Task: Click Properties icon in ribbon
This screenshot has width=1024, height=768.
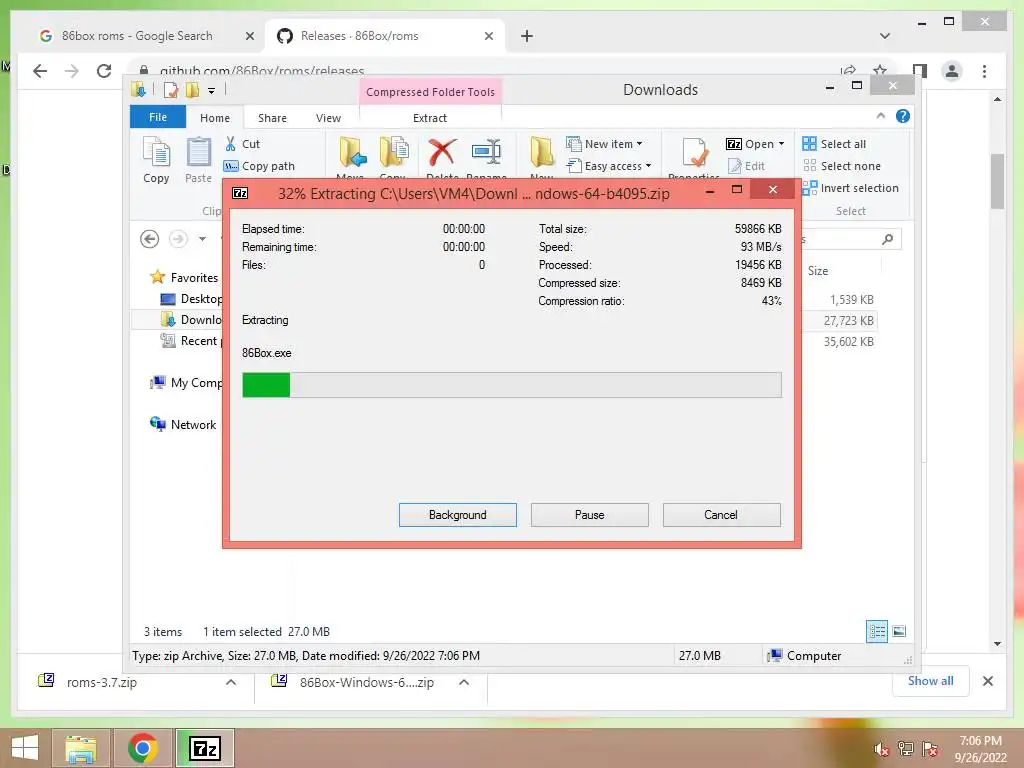Action: 694,152
